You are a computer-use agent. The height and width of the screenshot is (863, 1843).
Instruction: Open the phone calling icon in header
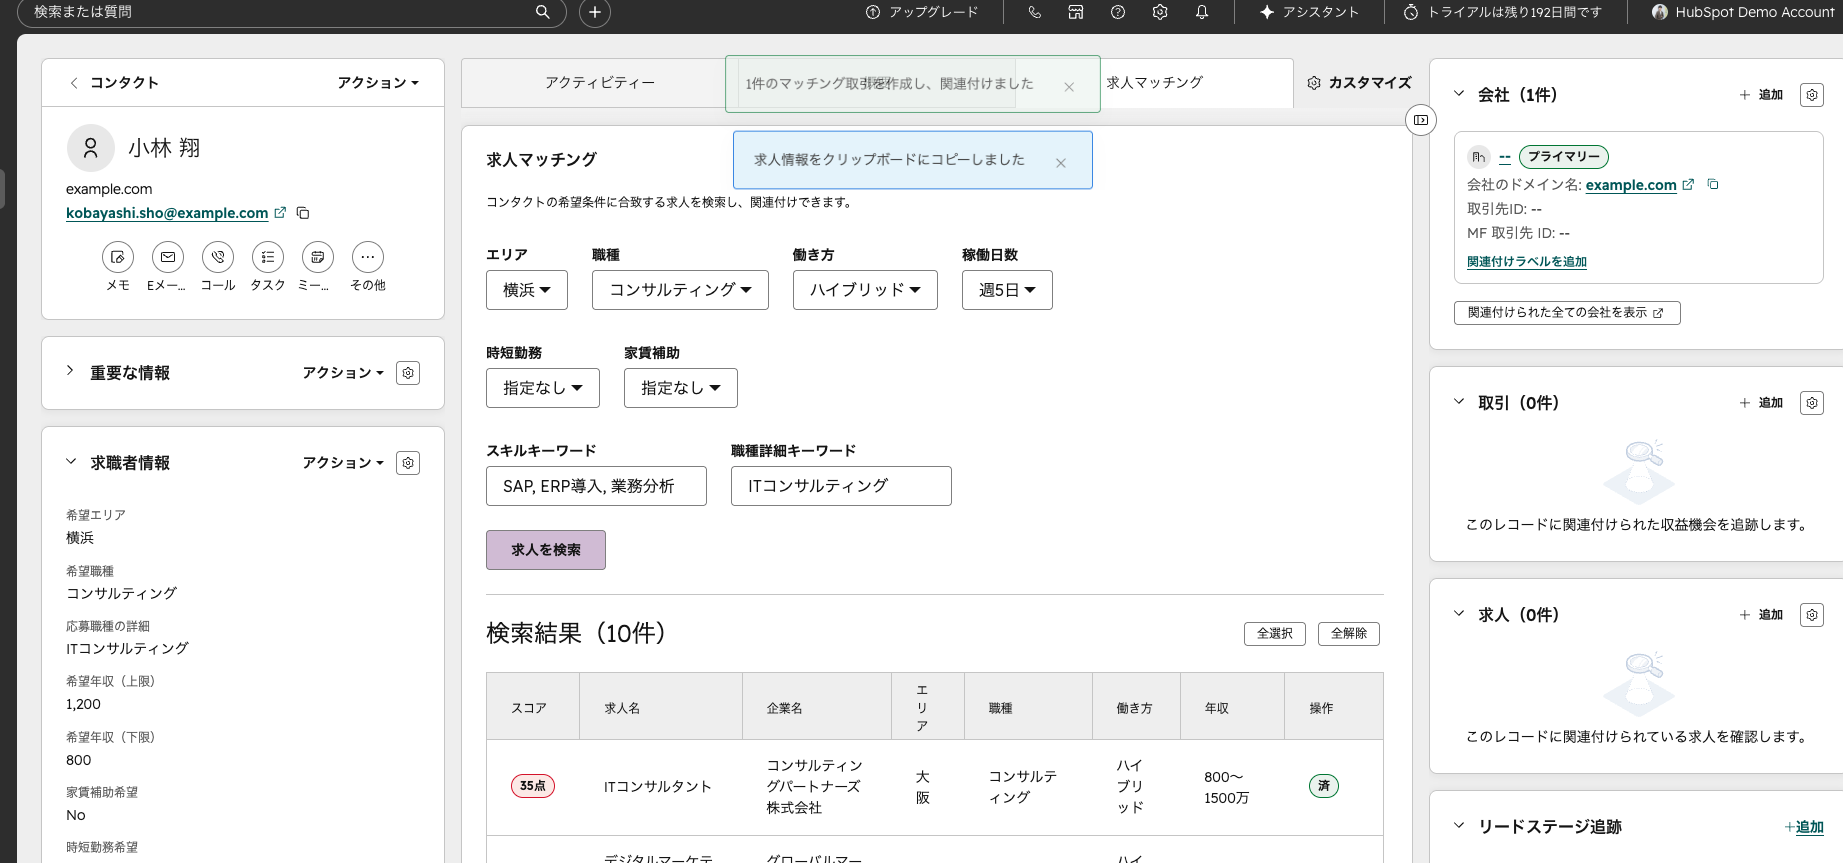[x=1034, y=12]
